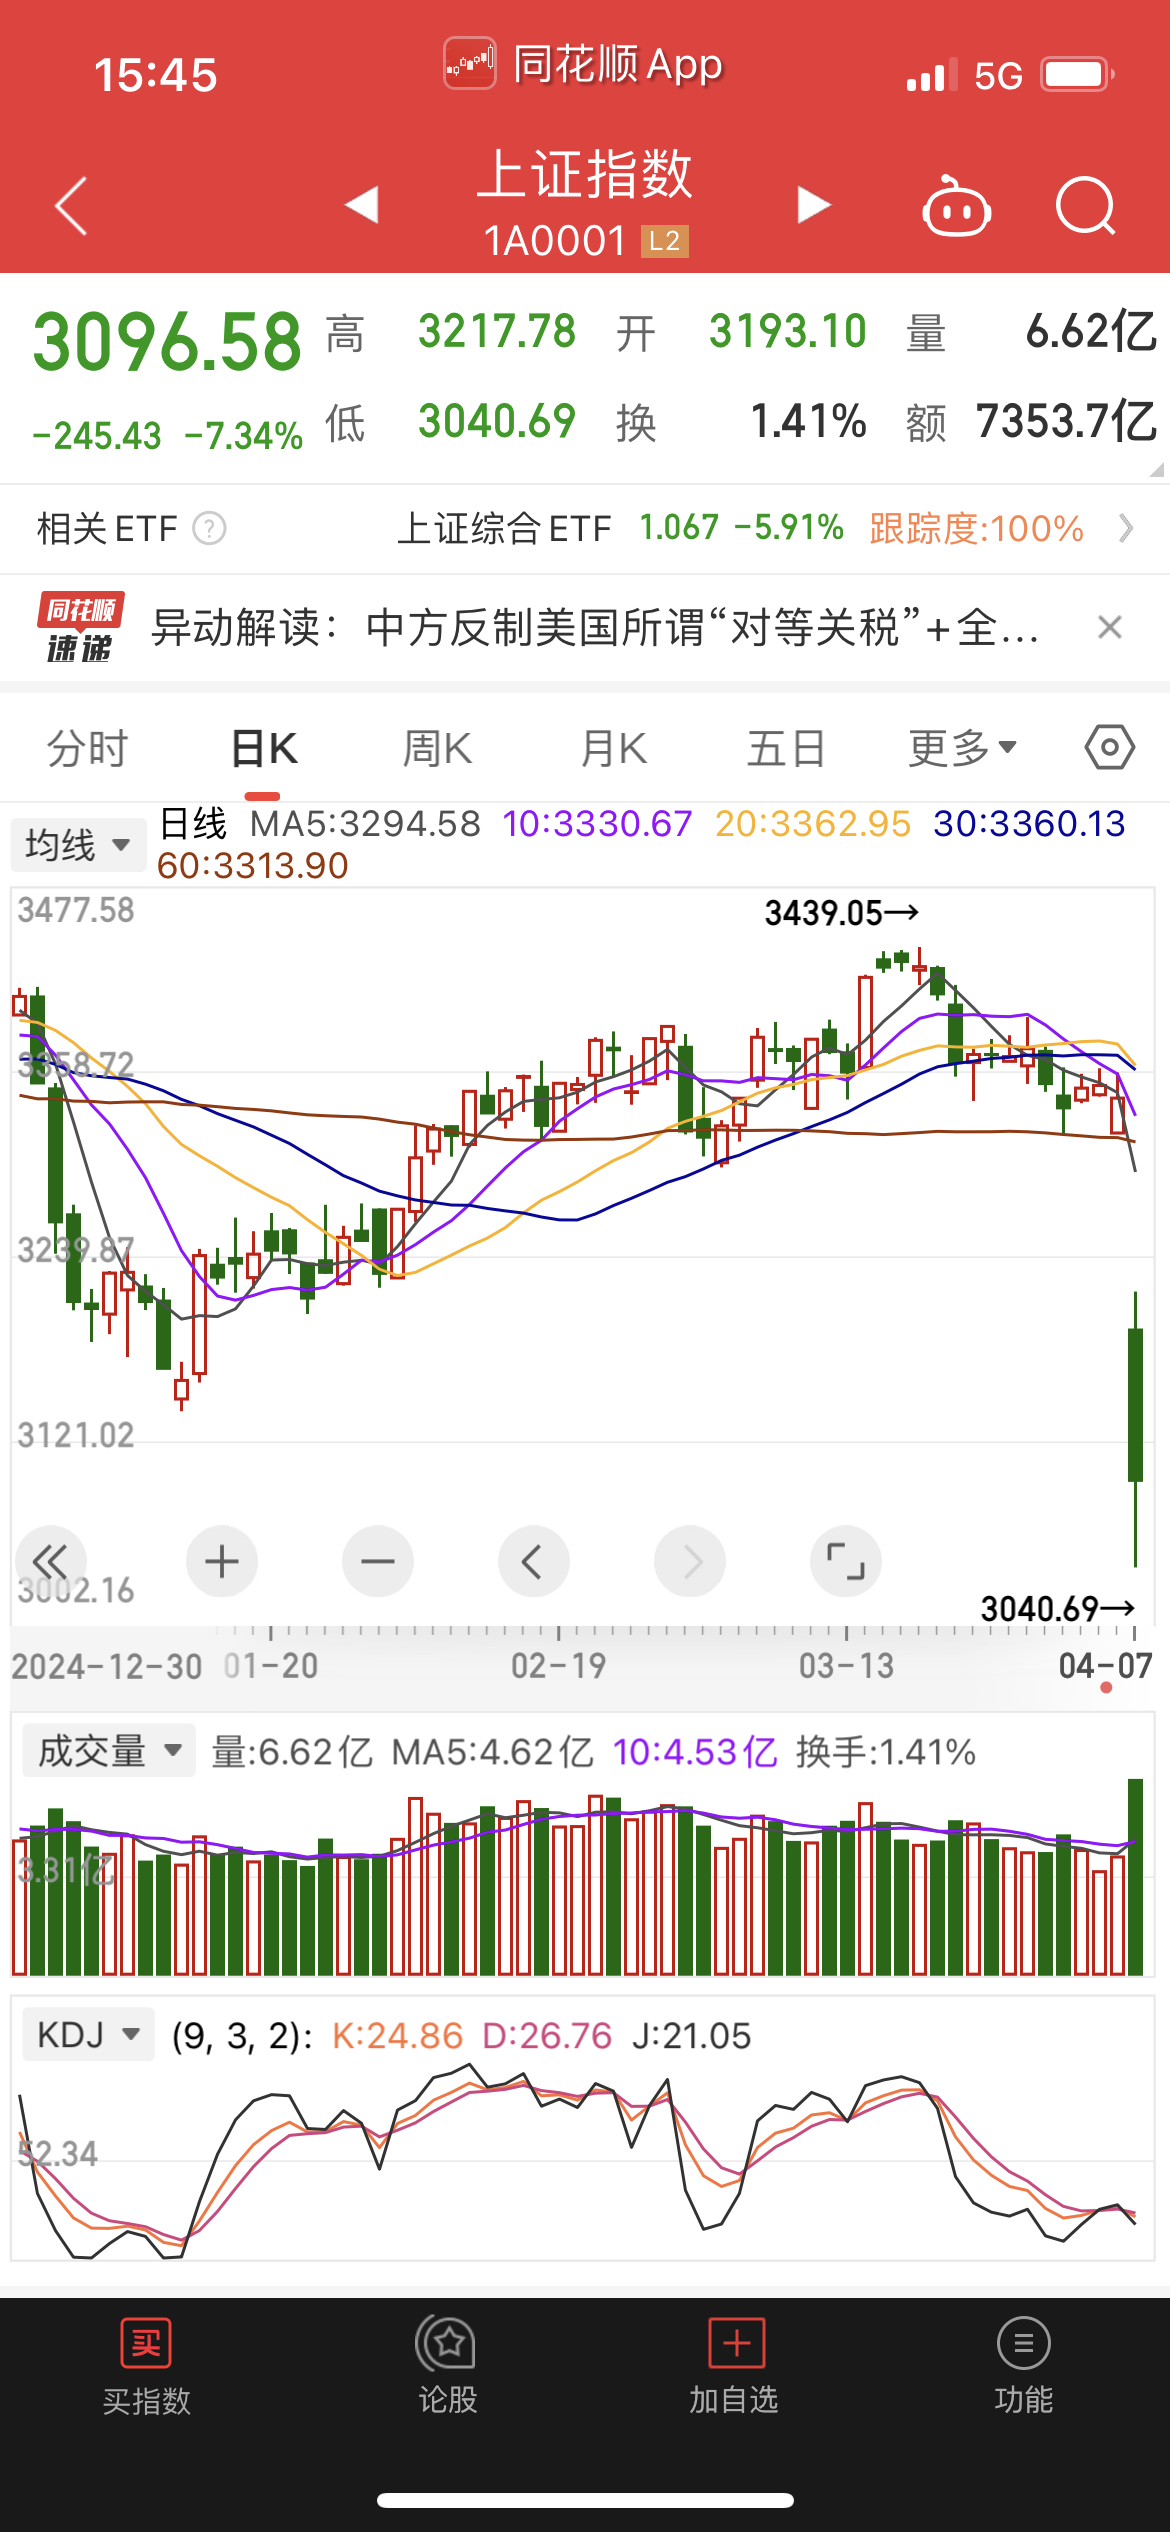Tap 加自选 to add to watchlist
1170x2532 pixels.
click(x=734, y=2365)
